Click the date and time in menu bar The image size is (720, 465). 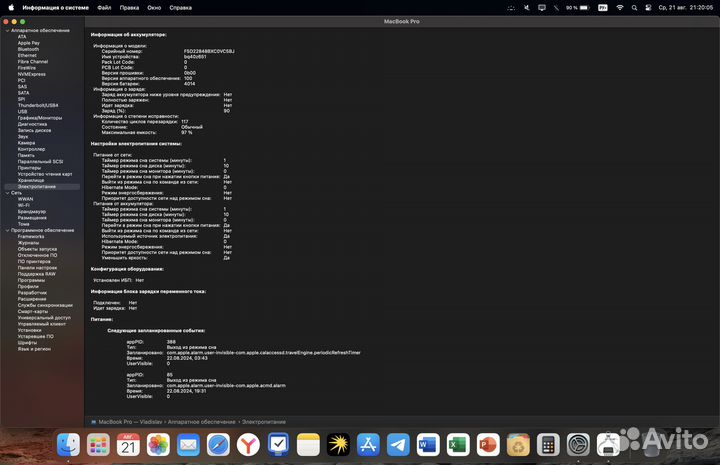[686, 7]
